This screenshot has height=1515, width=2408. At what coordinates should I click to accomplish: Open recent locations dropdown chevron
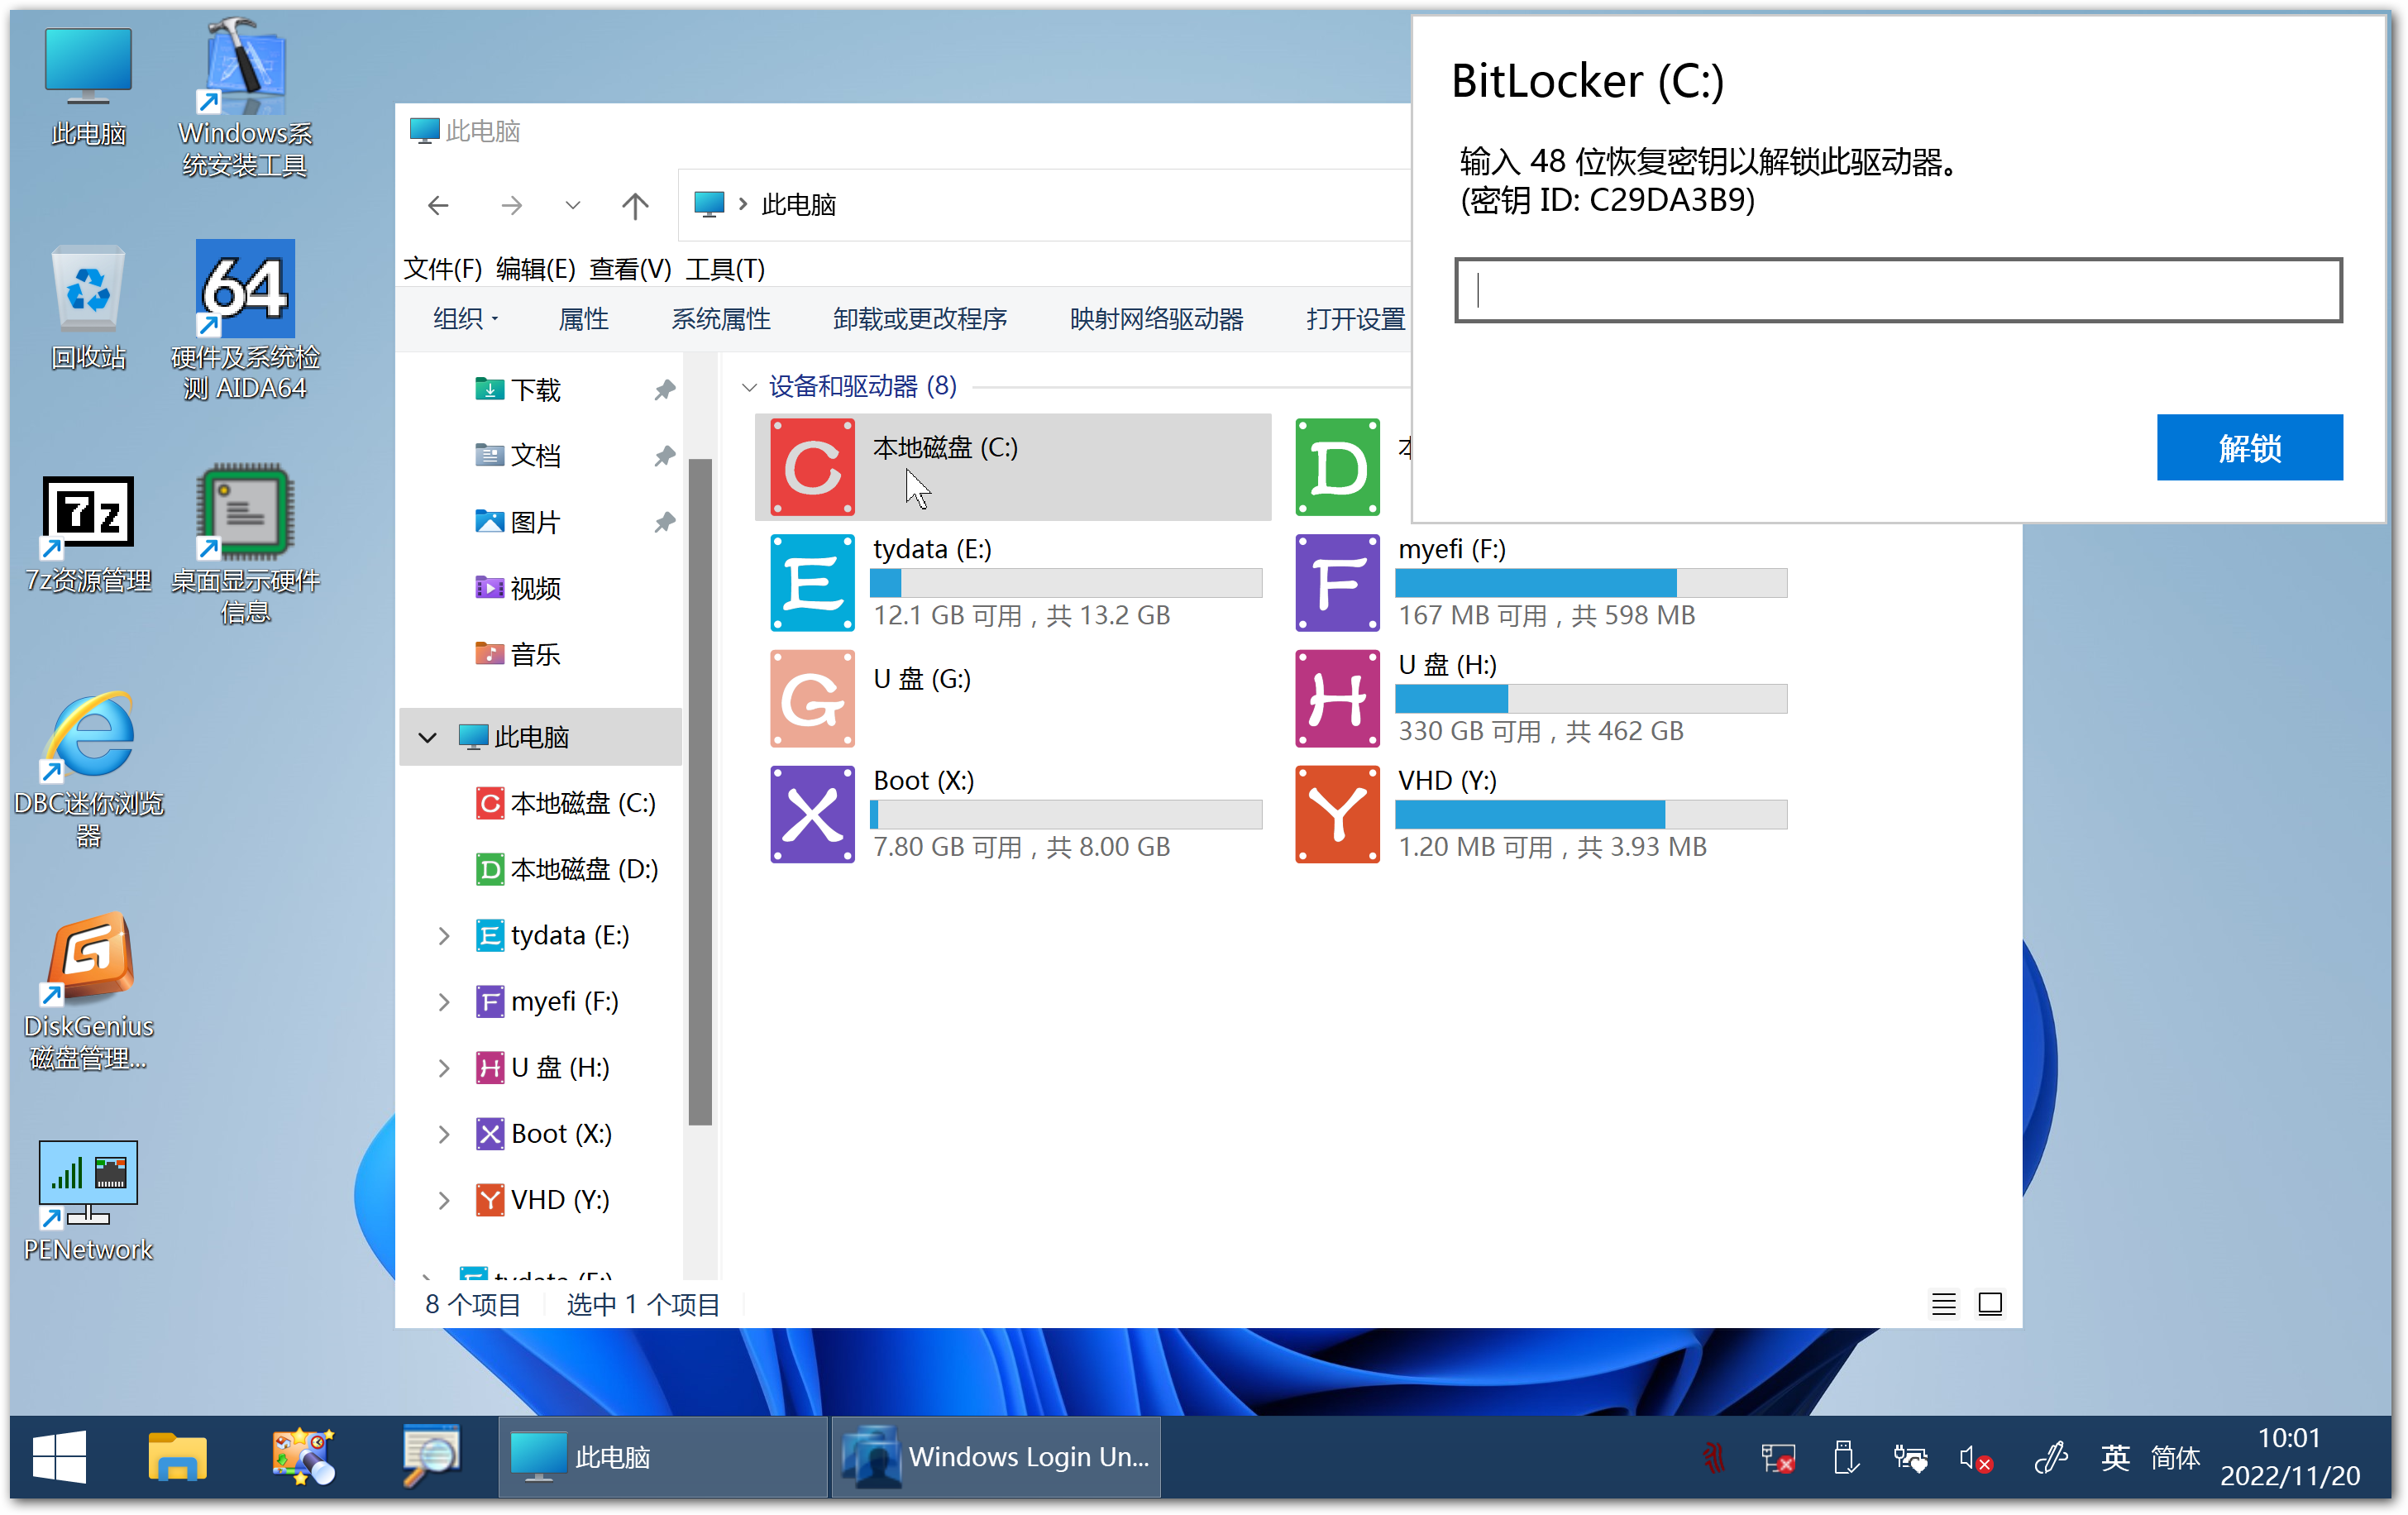click(x=573, y=206)
